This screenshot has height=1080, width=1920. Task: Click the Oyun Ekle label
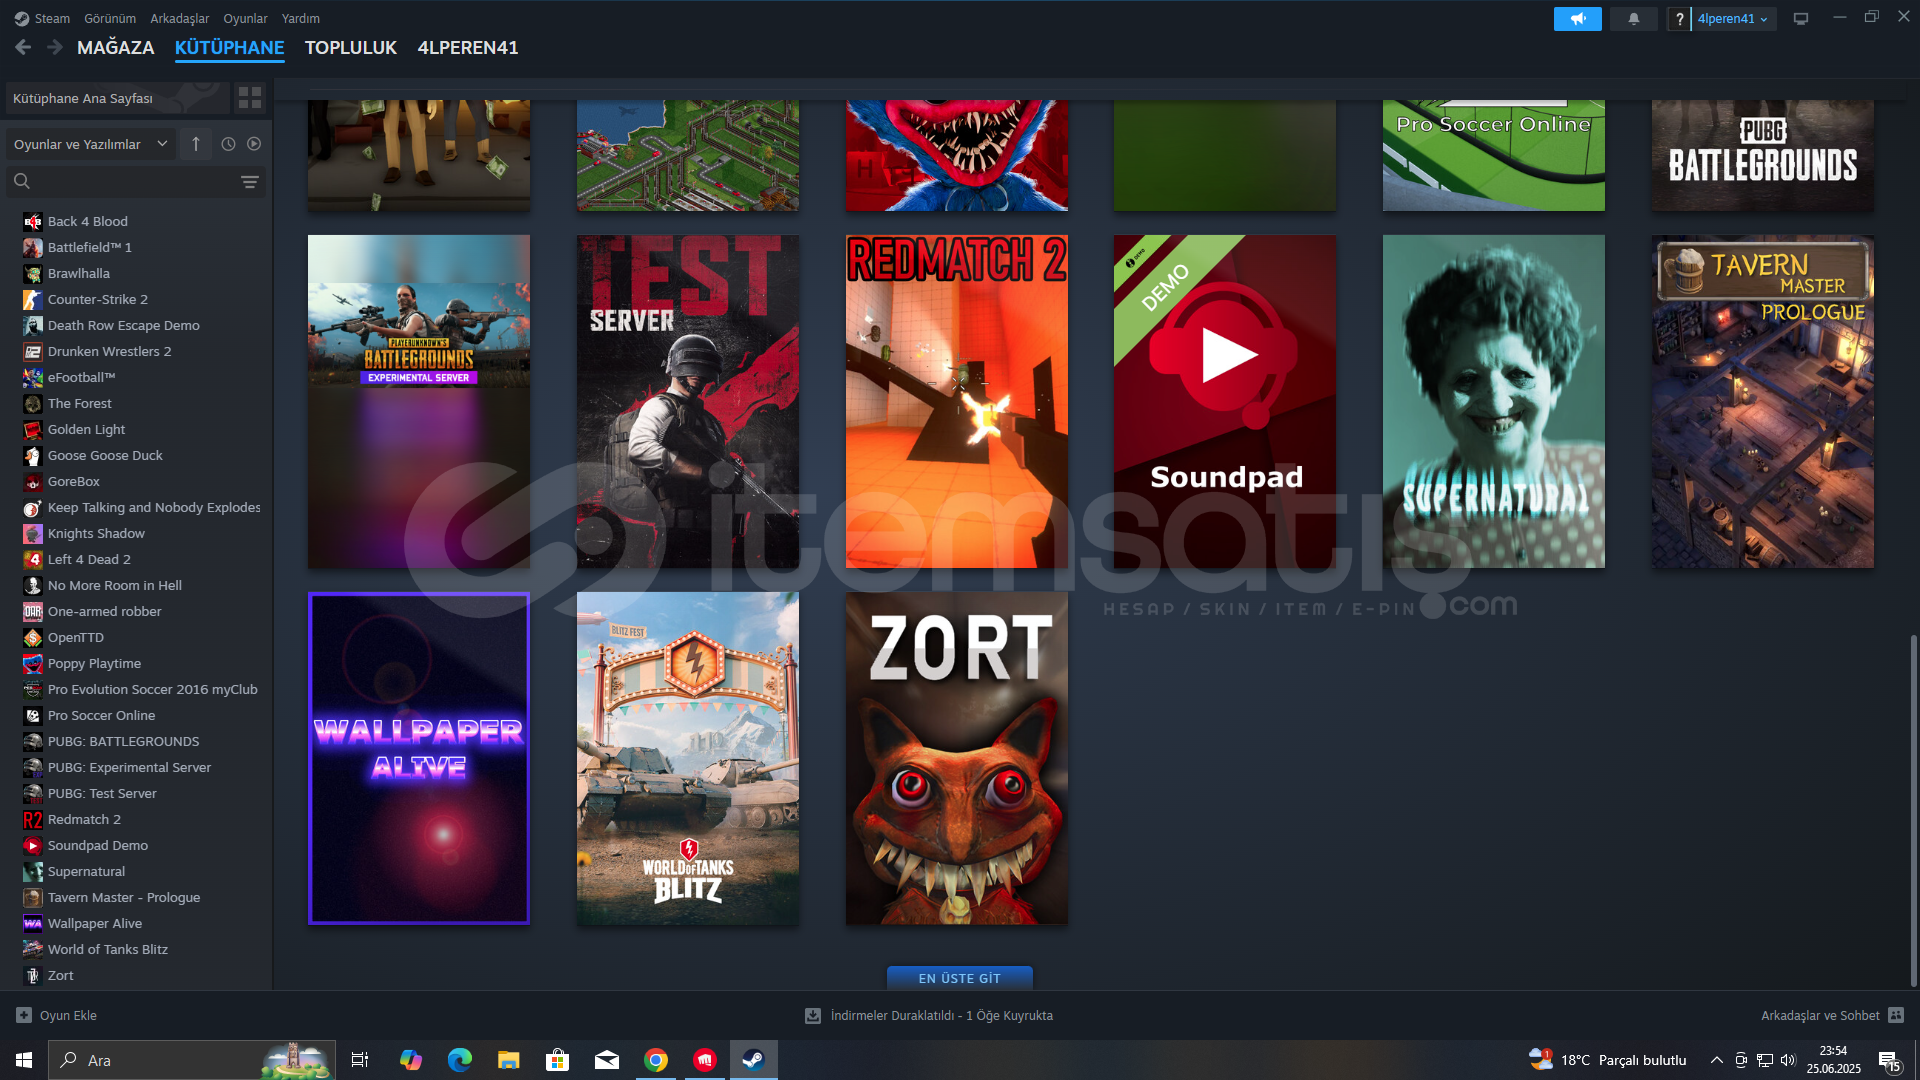(68, 1015)
